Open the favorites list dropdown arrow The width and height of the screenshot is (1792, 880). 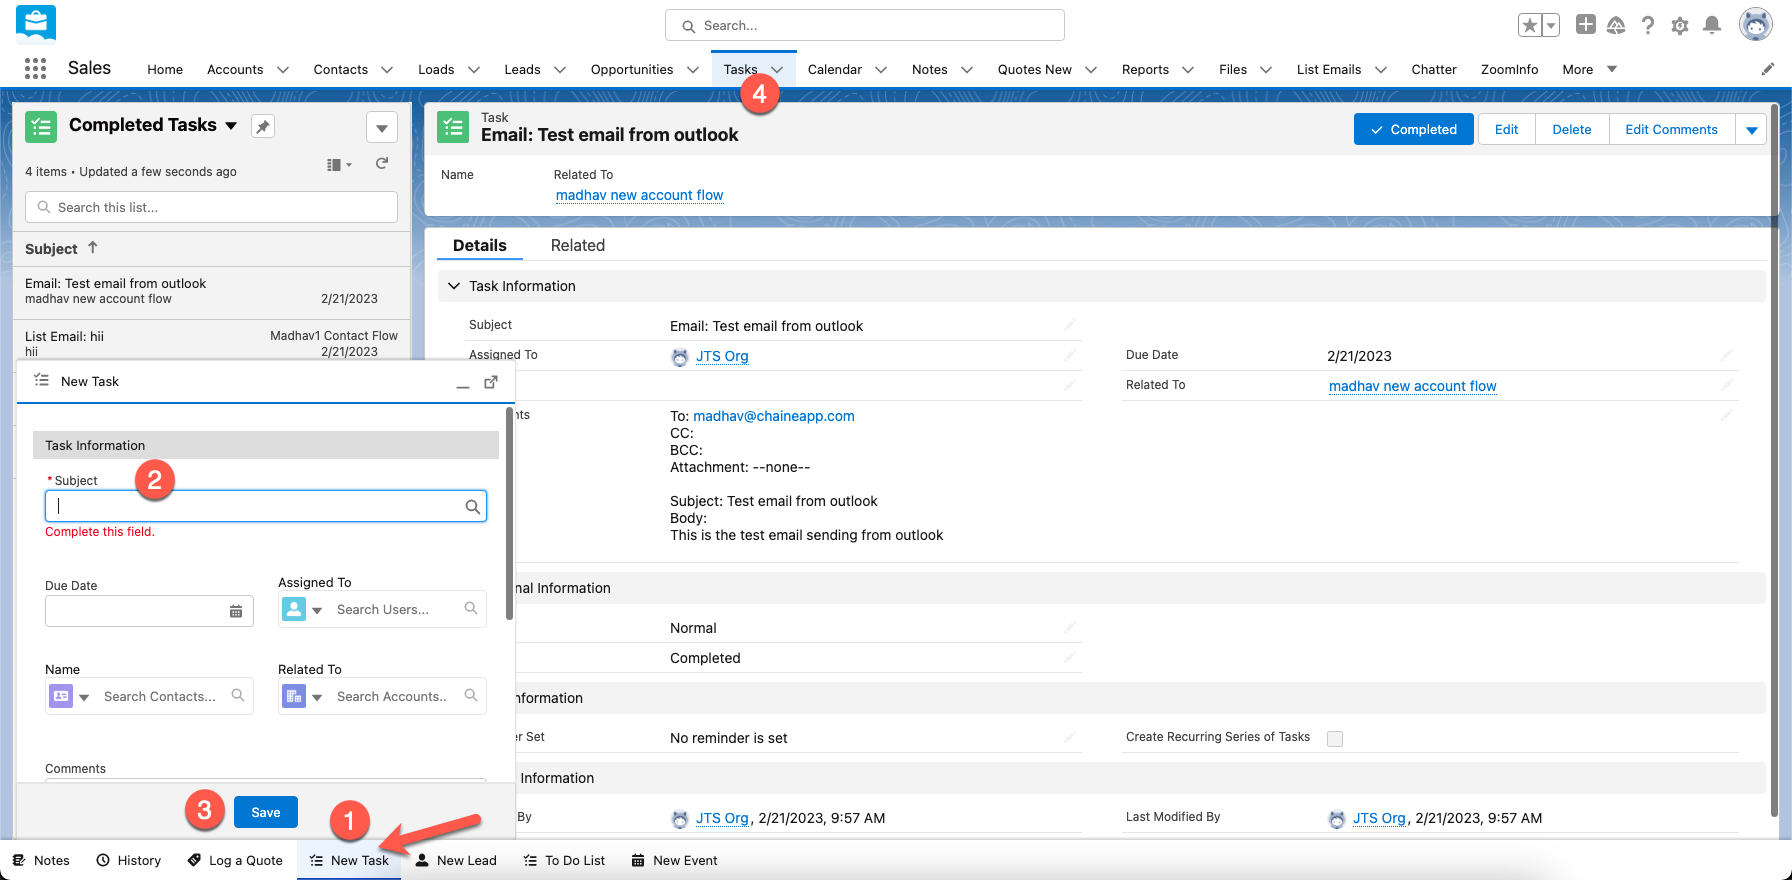tap(1551, 26)
